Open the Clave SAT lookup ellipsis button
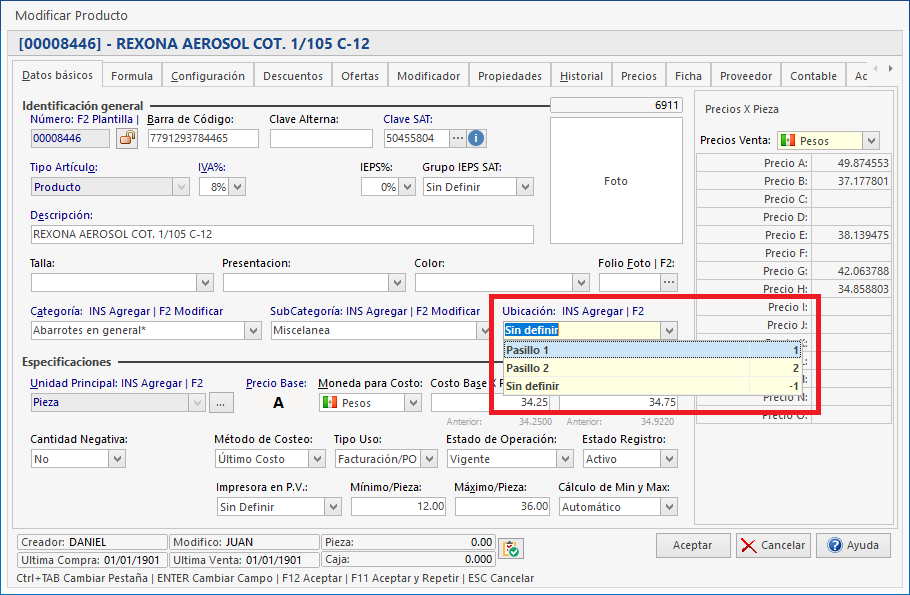The width and height of the screenshot is (910, 595). point(458,139)
